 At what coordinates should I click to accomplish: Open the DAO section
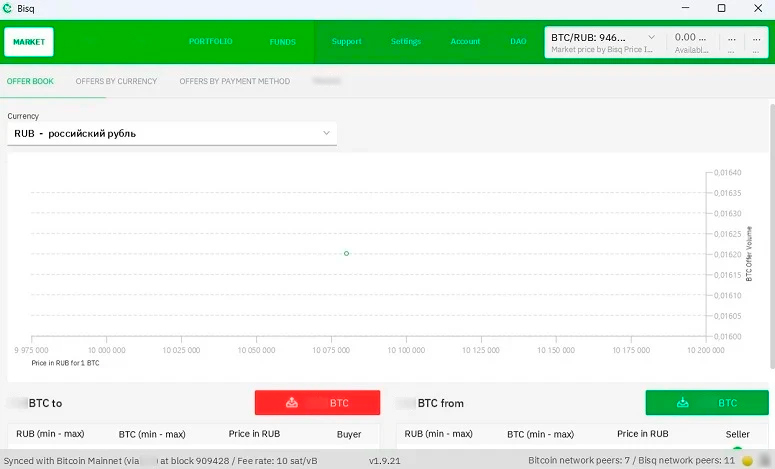[x=518, y=42]
